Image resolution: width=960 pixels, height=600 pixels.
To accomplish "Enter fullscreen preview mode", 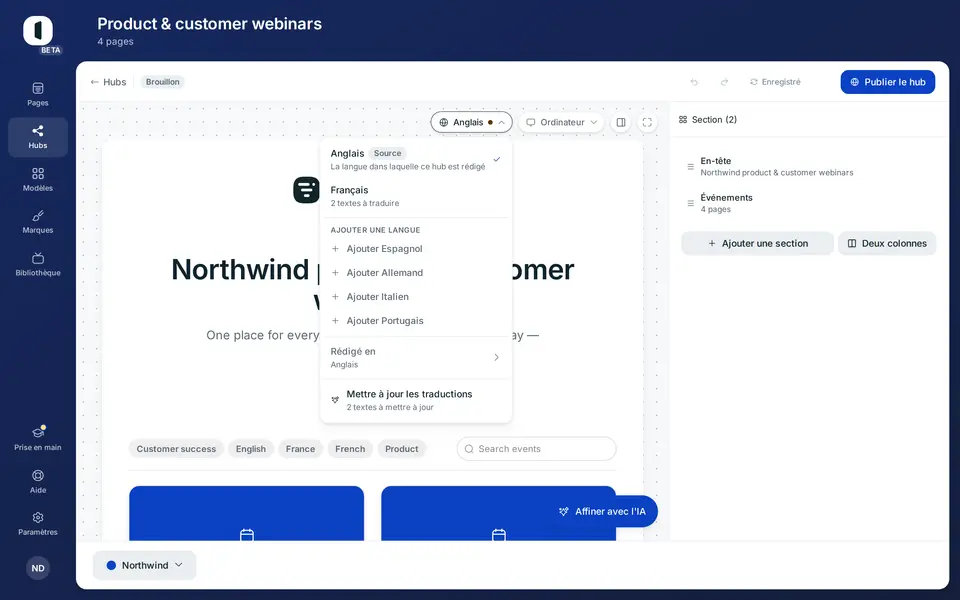I will [x=647, y=122].
